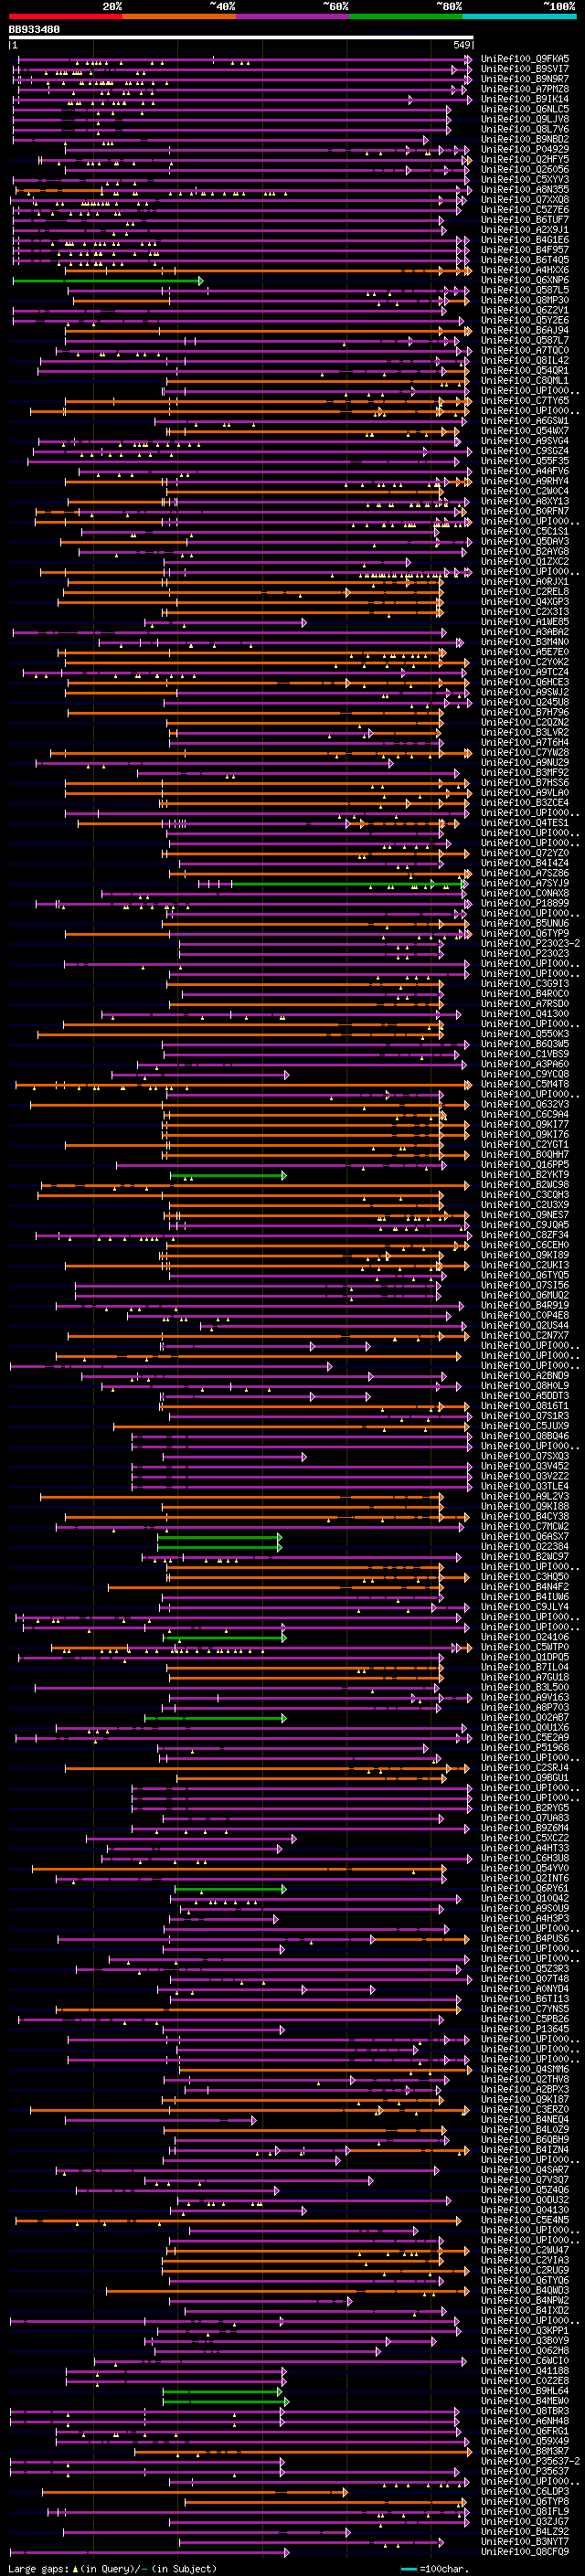The width and height of the screenshot is (585, 2576).
Task: Select the UniRef100_Q54YV0 label
Action: click(x=525, y=1868)
